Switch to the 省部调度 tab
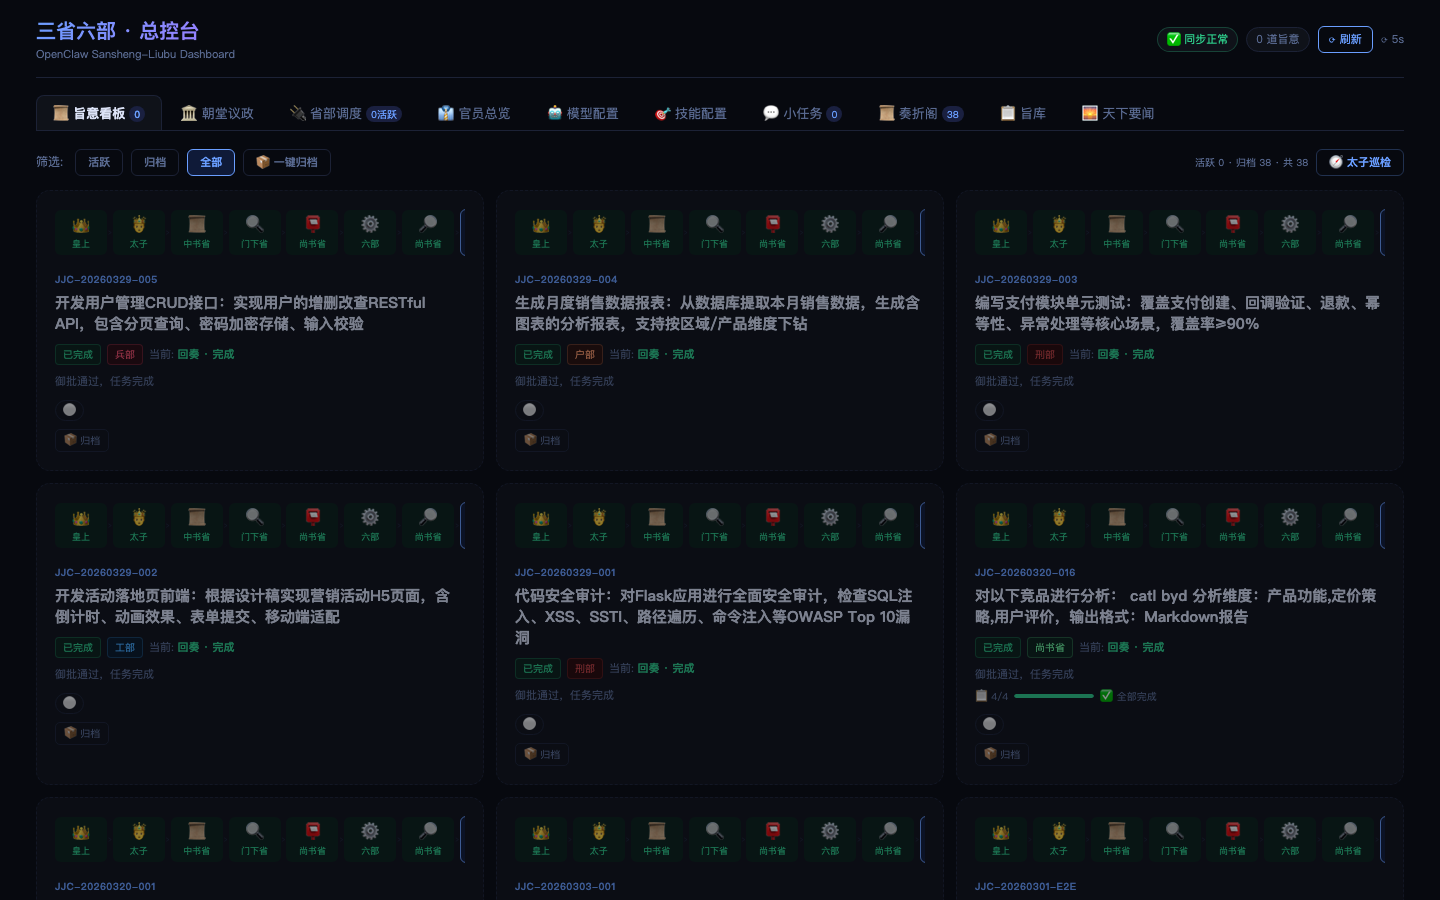Viewport: 1440px width, 900px height. tap(345, 113)
